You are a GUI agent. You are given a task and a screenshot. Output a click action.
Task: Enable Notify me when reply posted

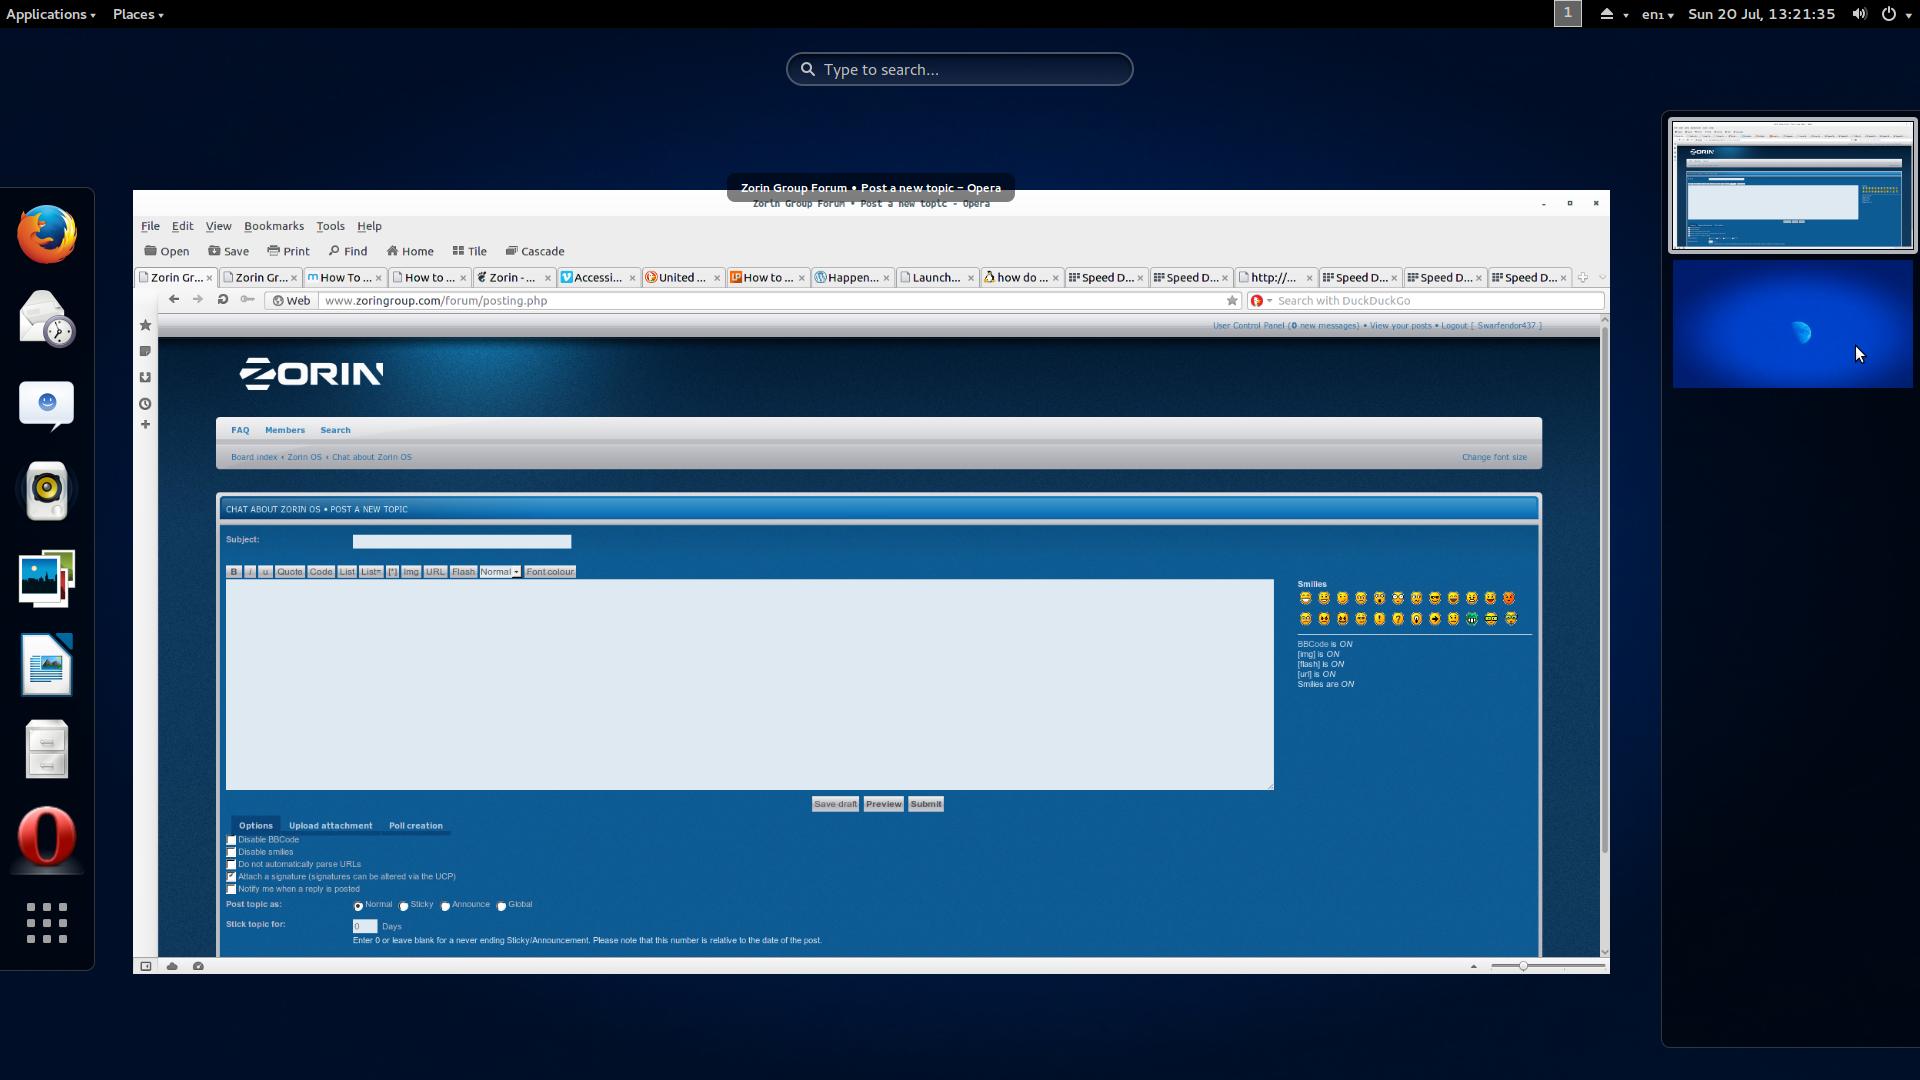pyautogui.click(x=231, y=889)
